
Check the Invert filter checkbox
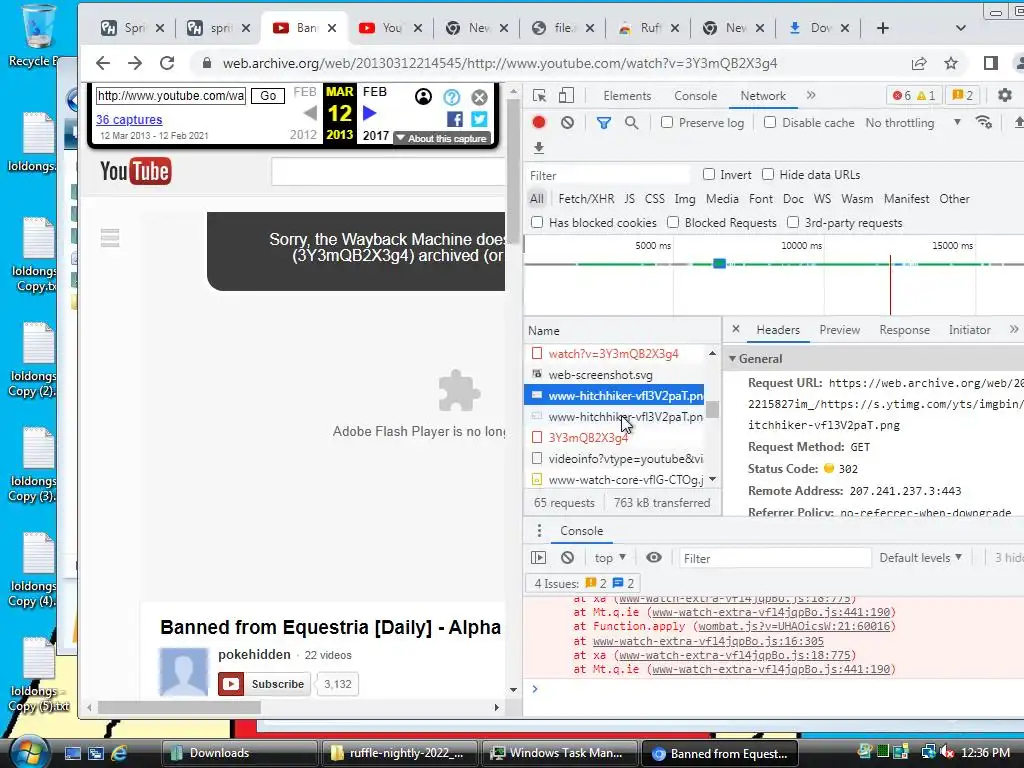pos(709,174)
